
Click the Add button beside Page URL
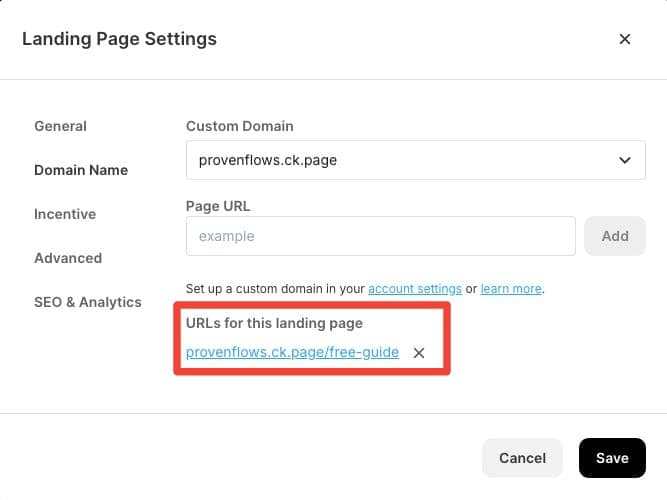(615, 236)
